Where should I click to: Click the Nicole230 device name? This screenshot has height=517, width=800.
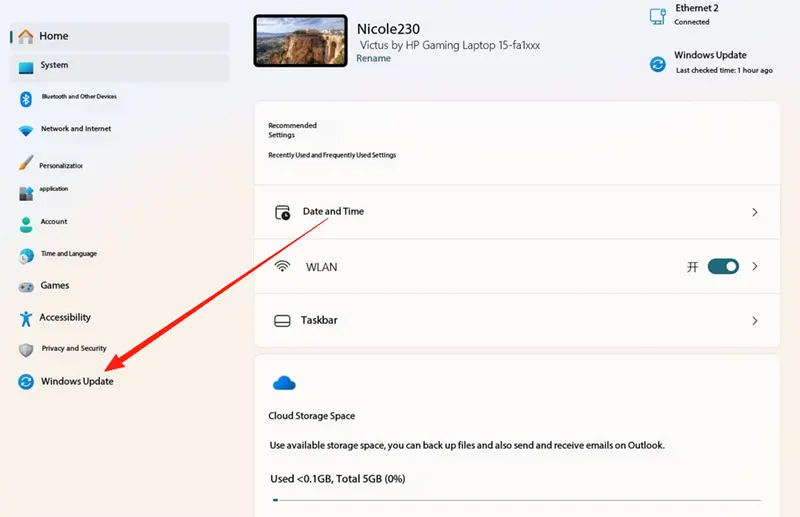coord(388,29)
